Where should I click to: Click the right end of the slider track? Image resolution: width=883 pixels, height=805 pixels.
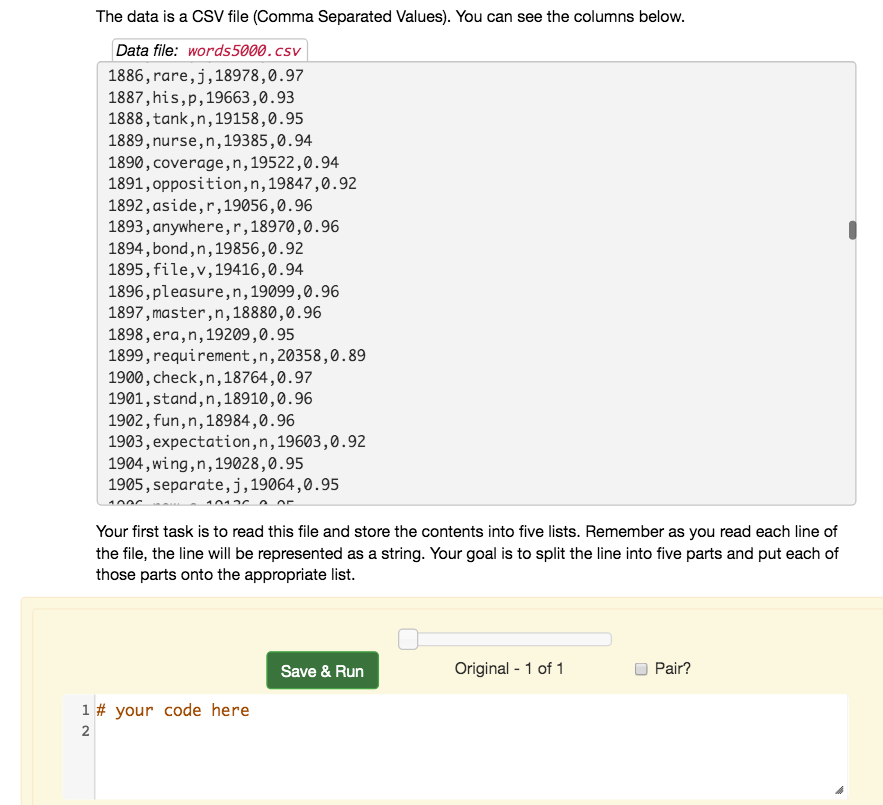(x=605, y=638)
